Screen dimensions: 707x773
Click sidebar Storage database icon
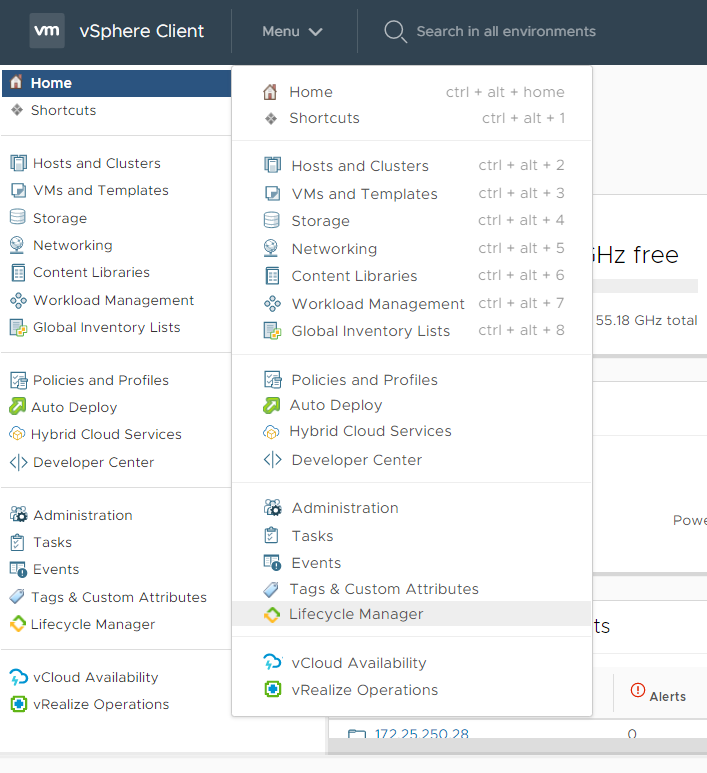[x=18, y=217]
